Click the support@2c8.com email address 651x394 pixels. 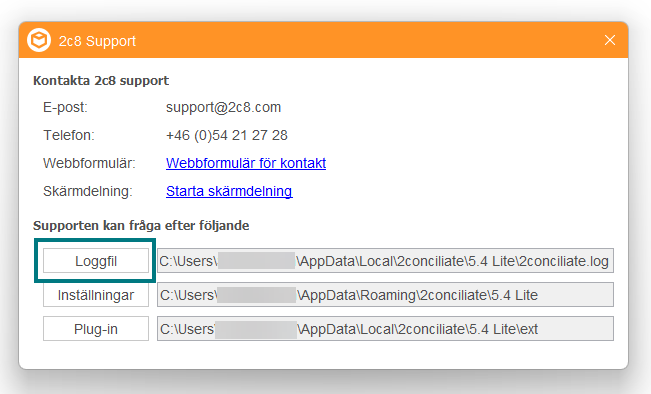223,107
